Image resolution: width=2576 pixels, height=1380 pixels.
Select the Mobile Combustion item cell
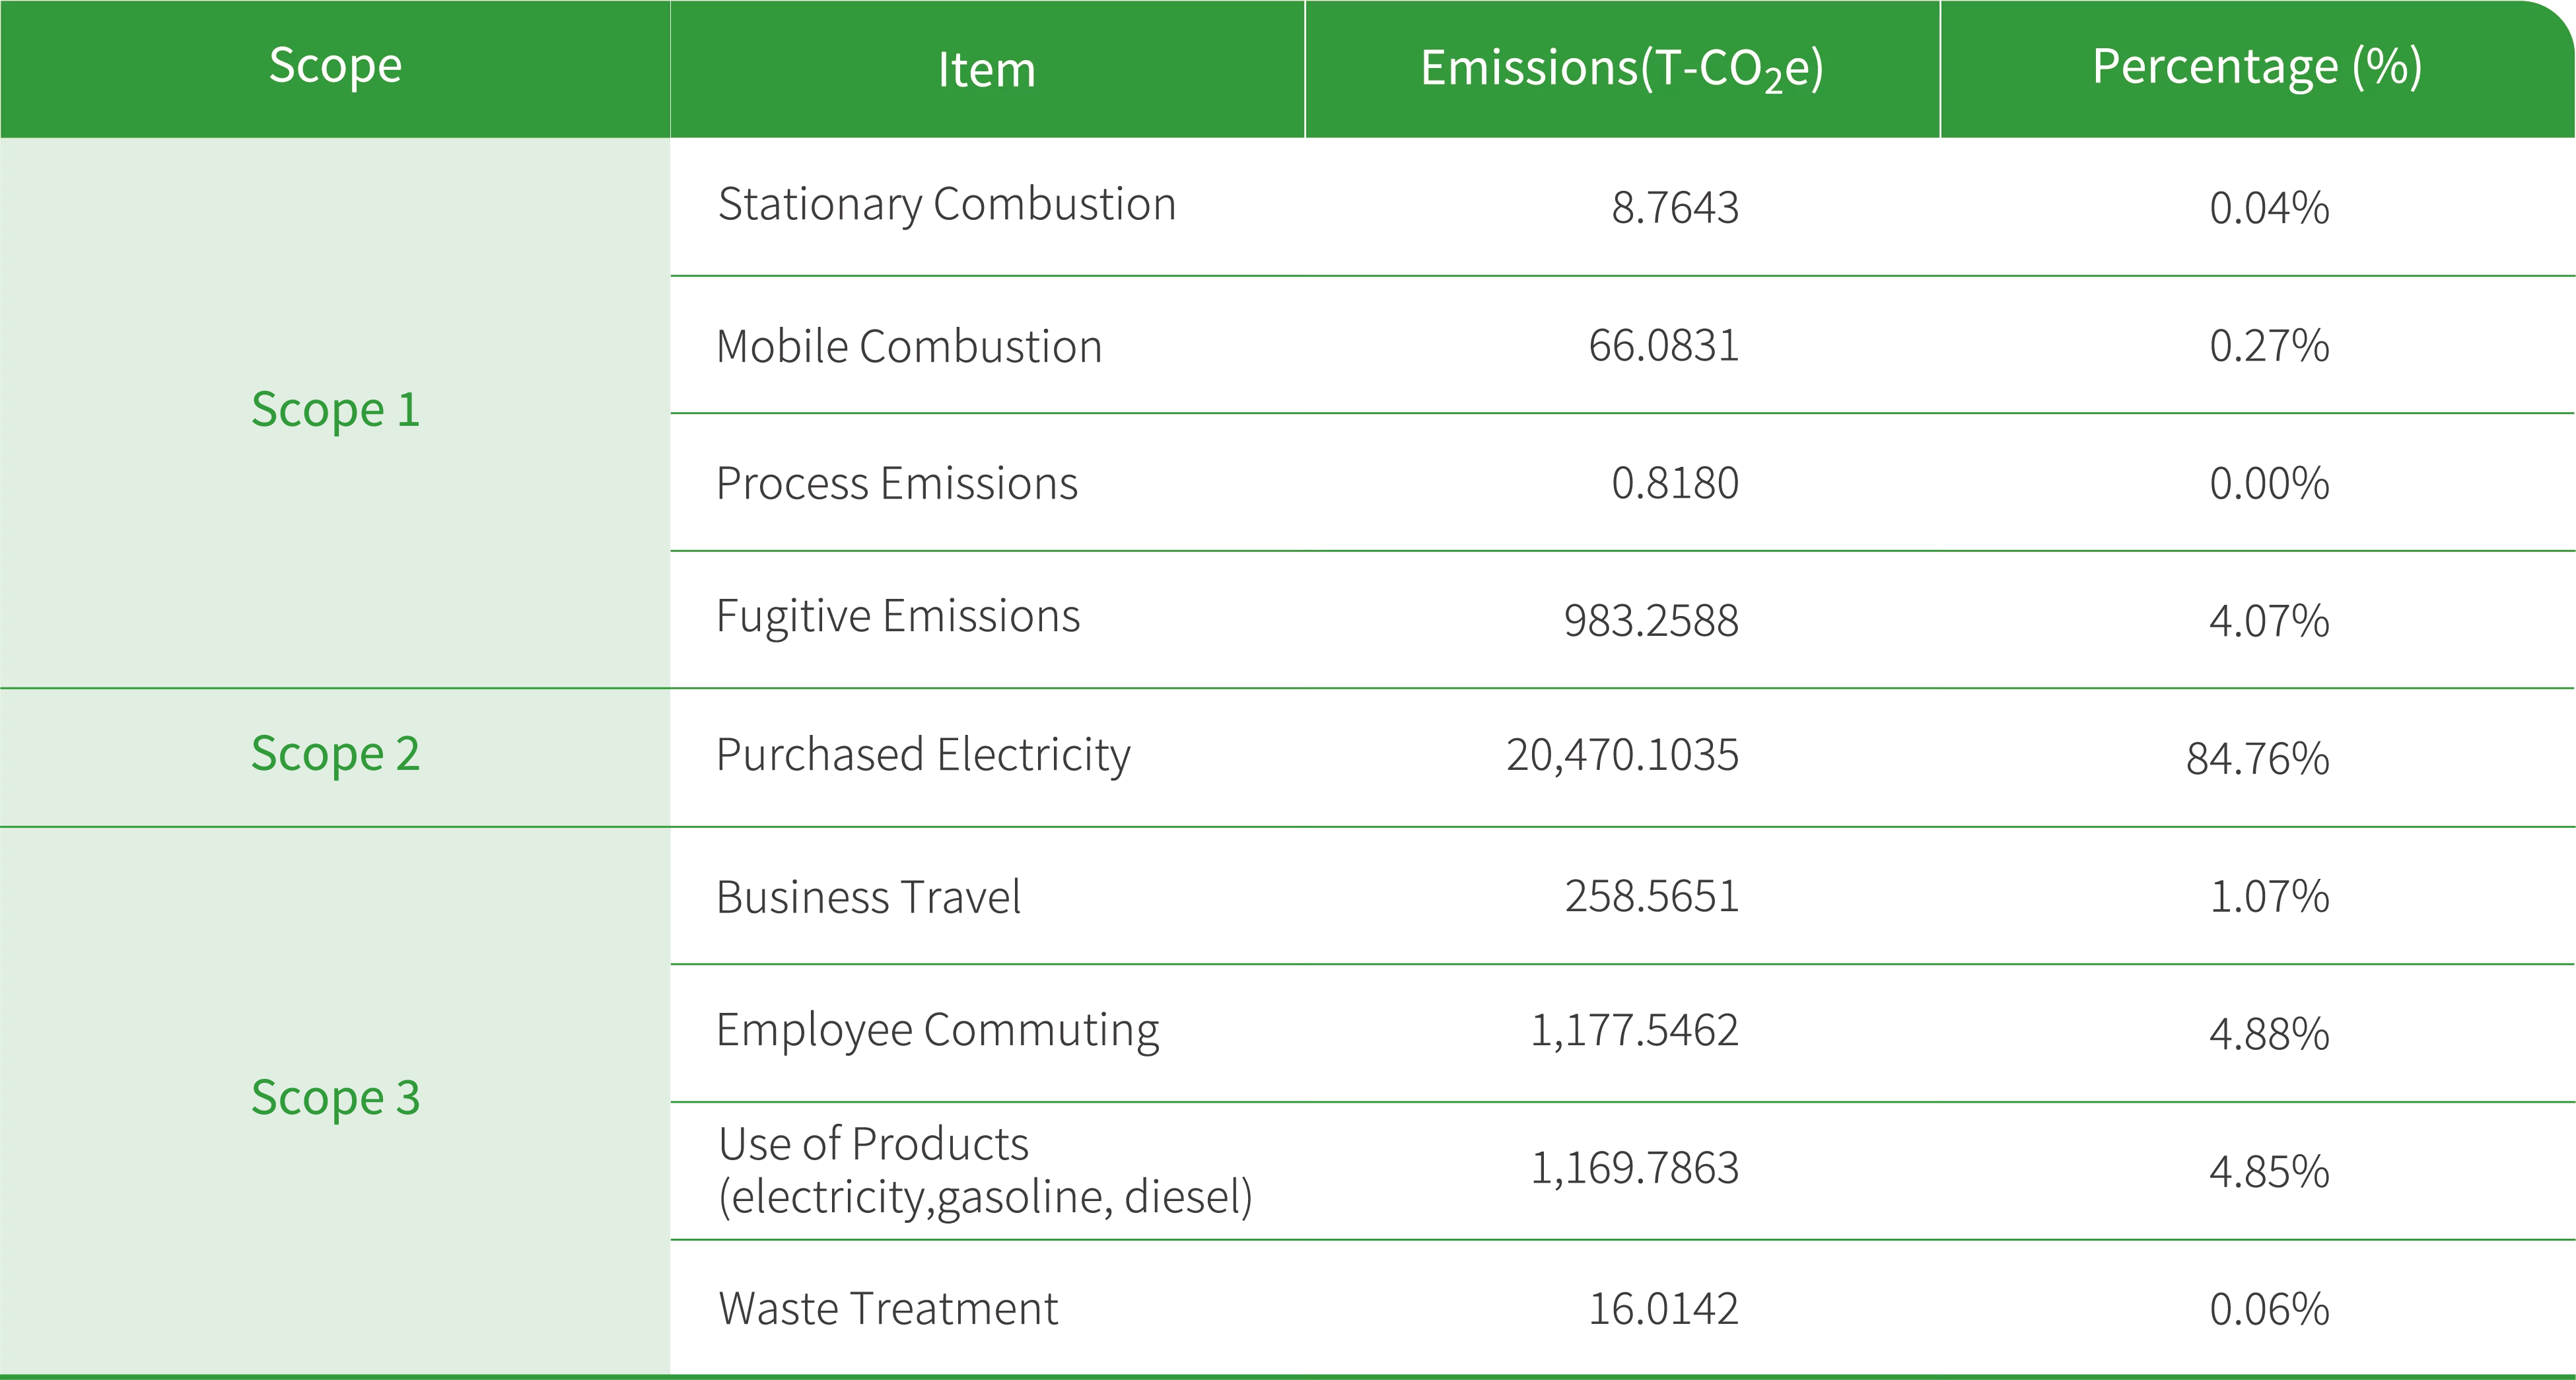click(x=910, y=346)
